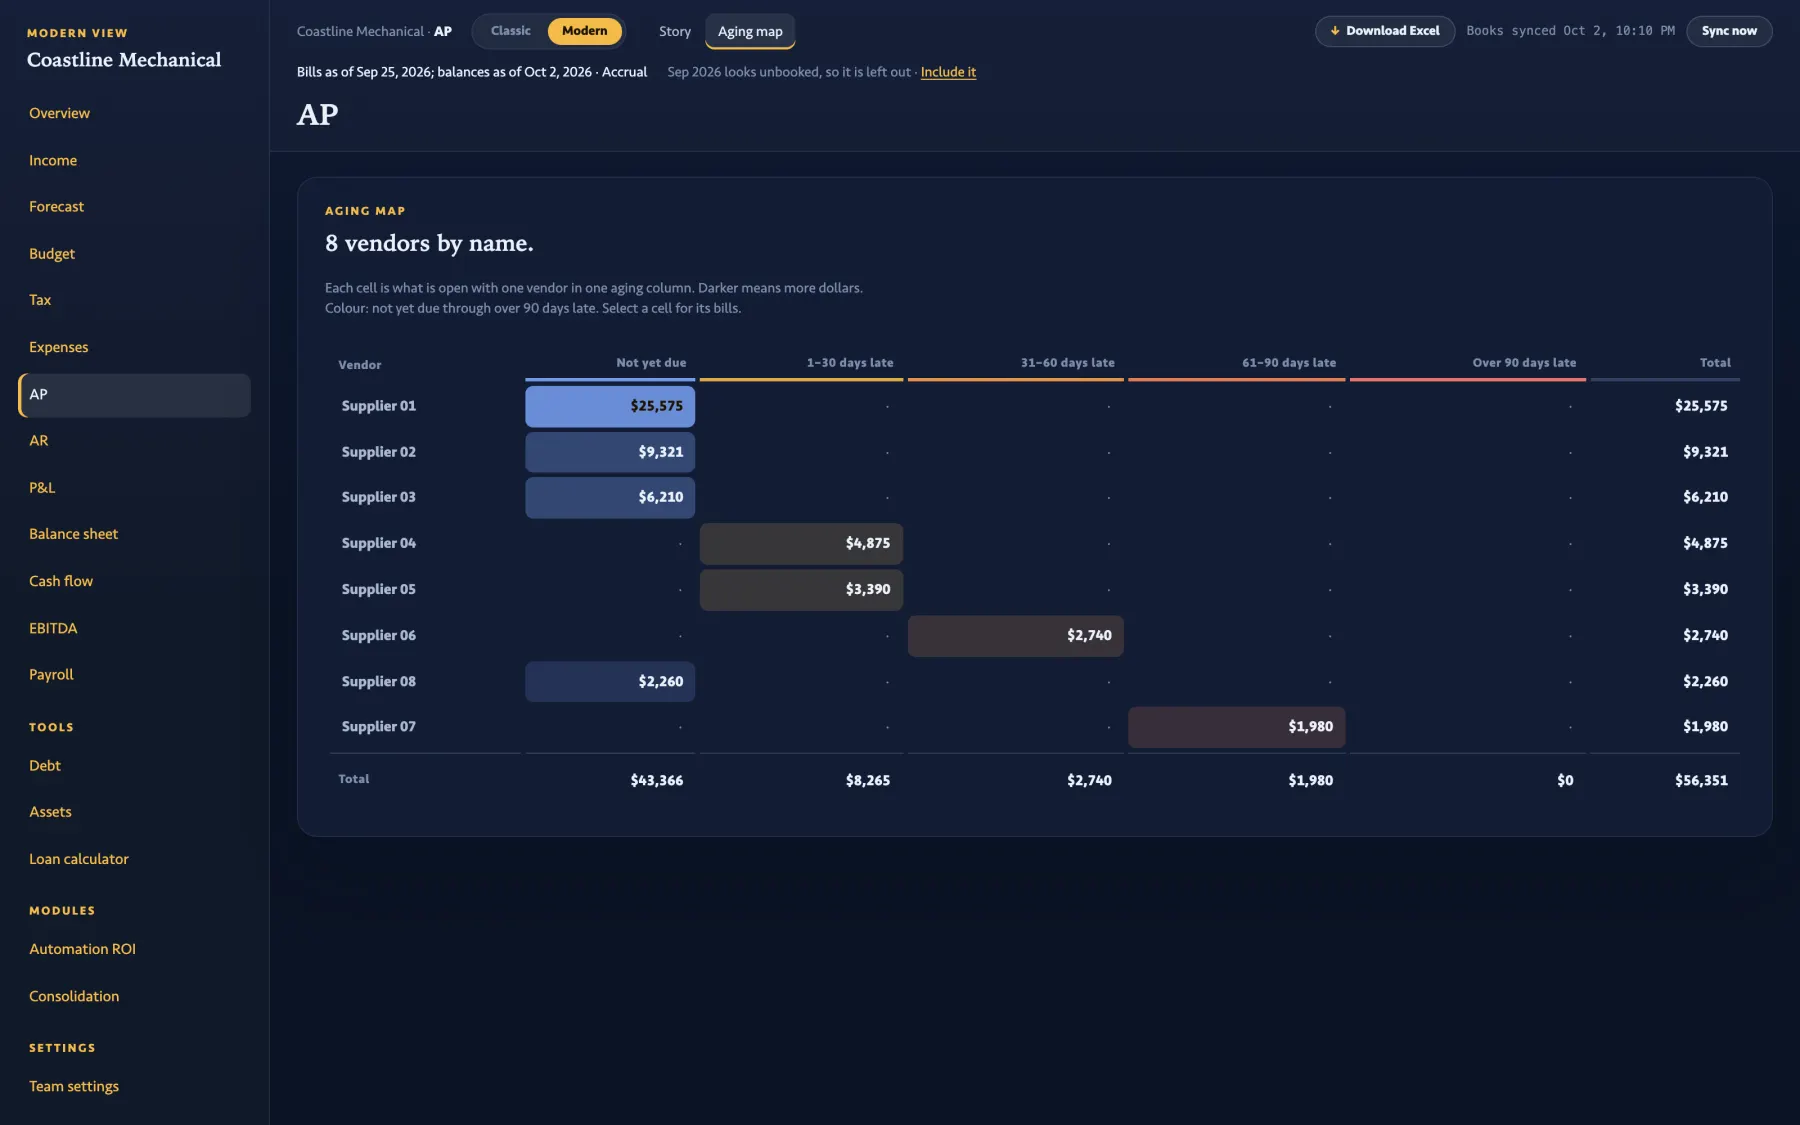Open Cash flow in sidebar
Viewport: 1800px width, 1125px height.
(134, 581)
